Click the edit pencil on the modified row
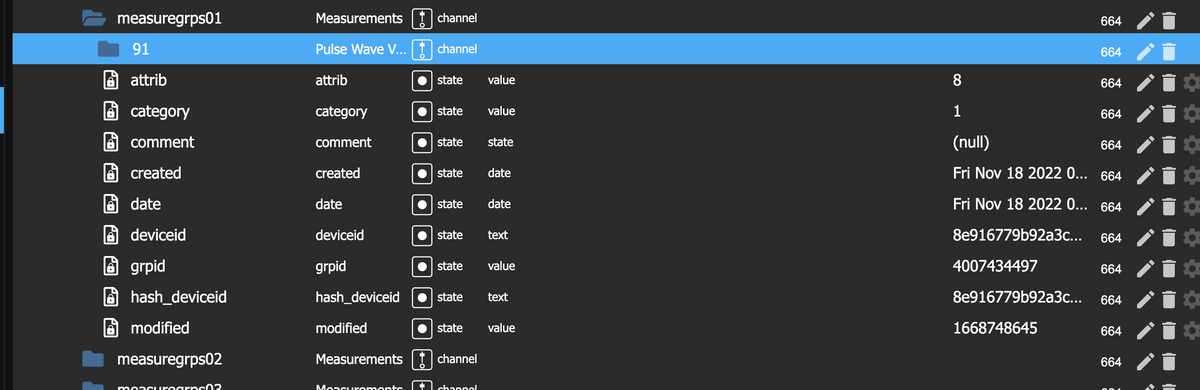The image size is (1200, 390). [1146, 330]
